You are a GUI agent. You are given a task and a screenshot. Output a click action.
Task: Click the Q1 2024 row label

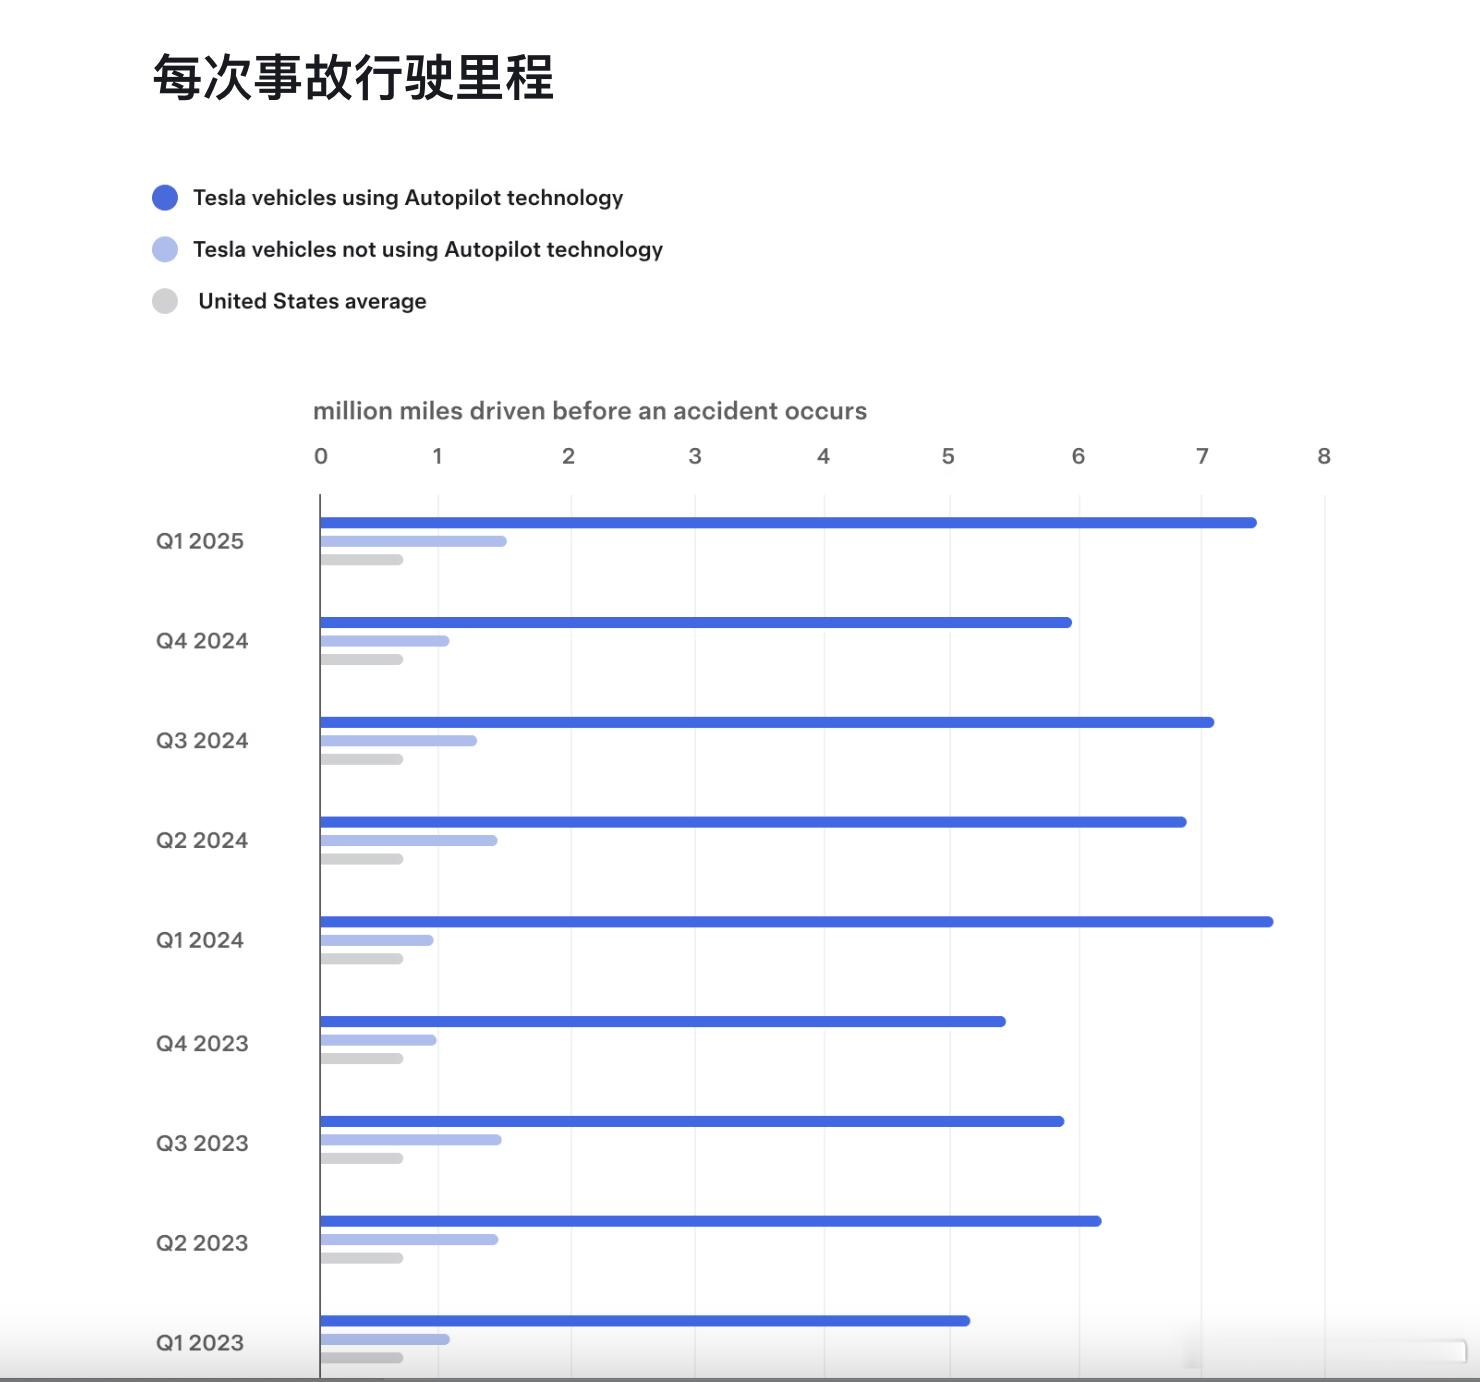pos(200,940)
